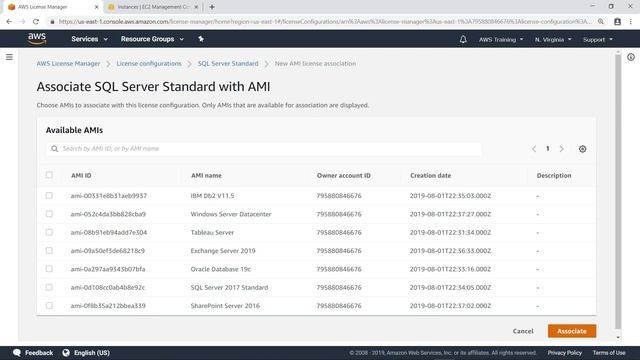Open table preferences gear icon
Screen dimensions: 640x360
click(582, 149)
